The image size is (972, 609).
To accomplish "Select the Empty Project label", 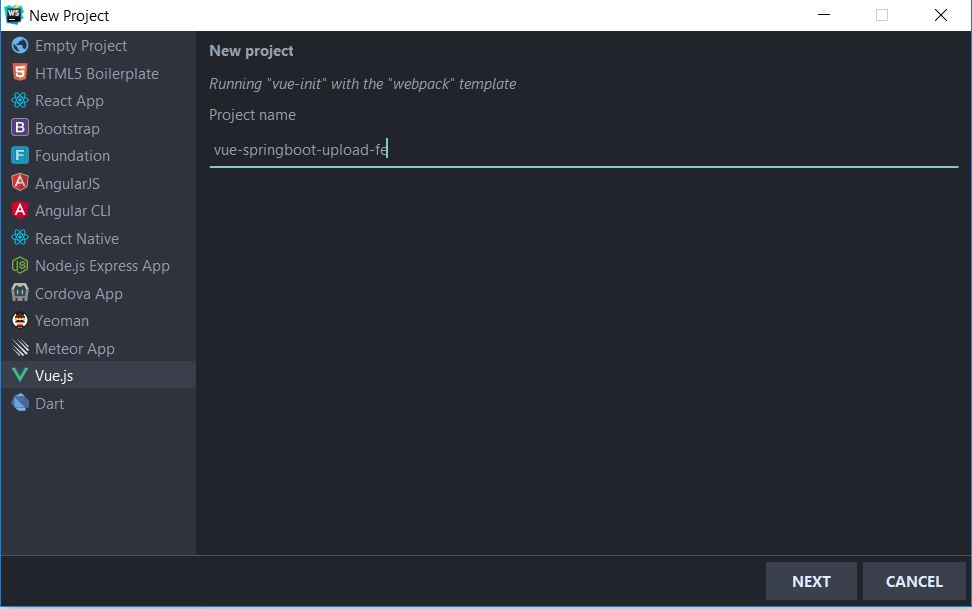I will coord(81,46).
